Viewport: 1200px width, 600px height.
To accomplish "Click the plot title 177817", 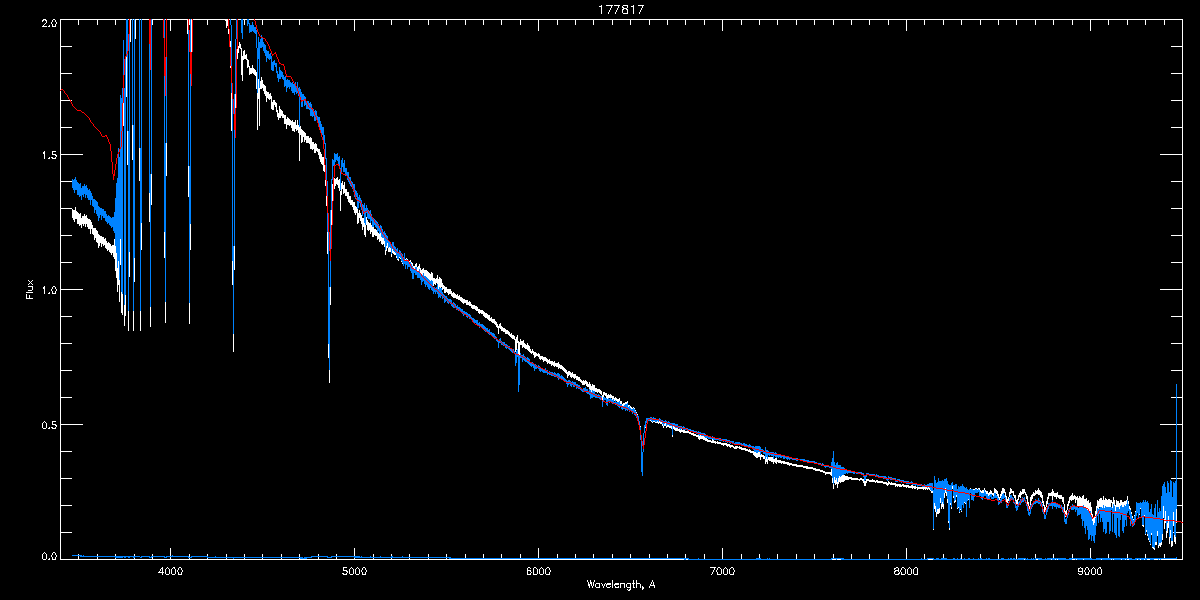I will pyautogui.click(x=620, y=10).
